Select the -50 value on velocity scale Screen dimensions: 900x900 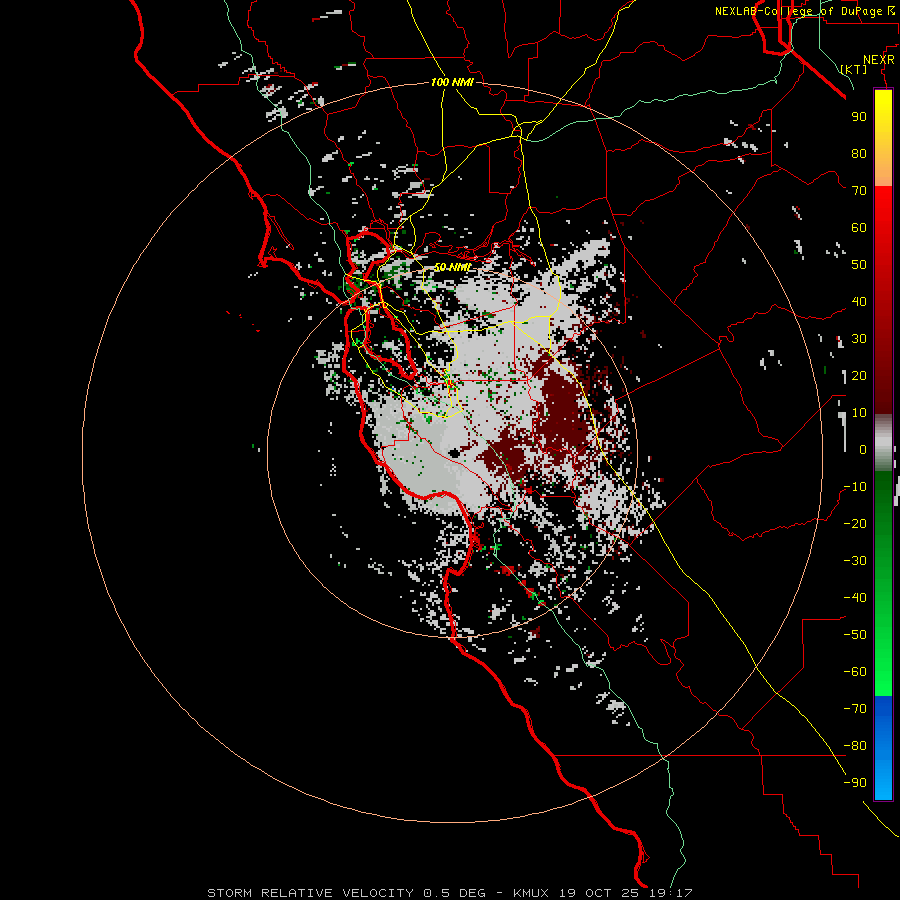(855, 635)
